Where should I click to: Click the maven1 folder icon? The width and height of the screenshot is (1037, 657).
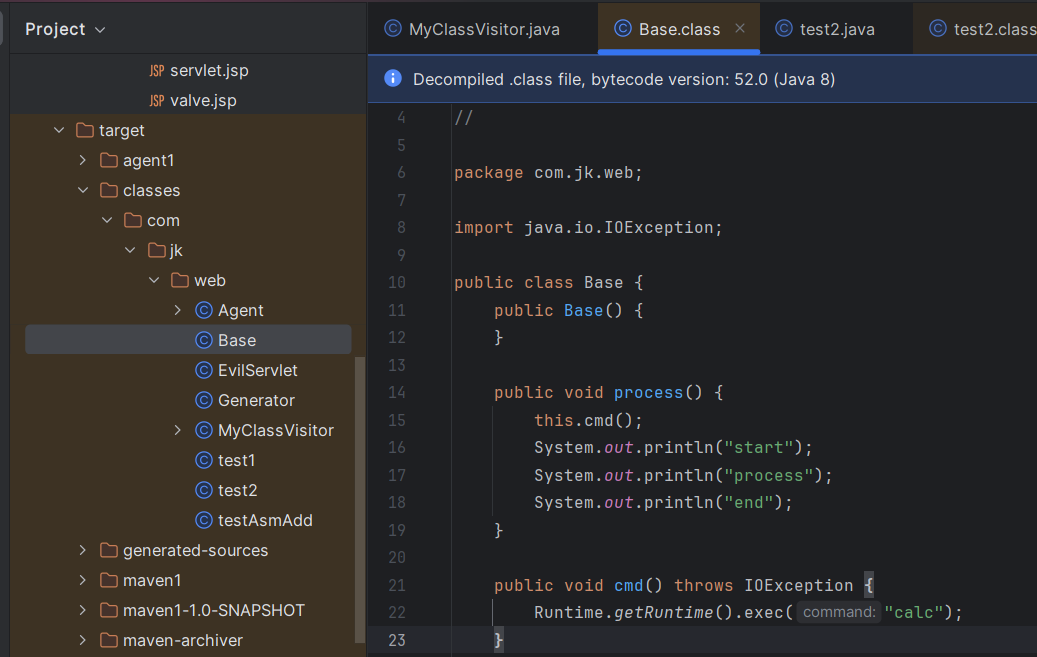tap(108, 580)
